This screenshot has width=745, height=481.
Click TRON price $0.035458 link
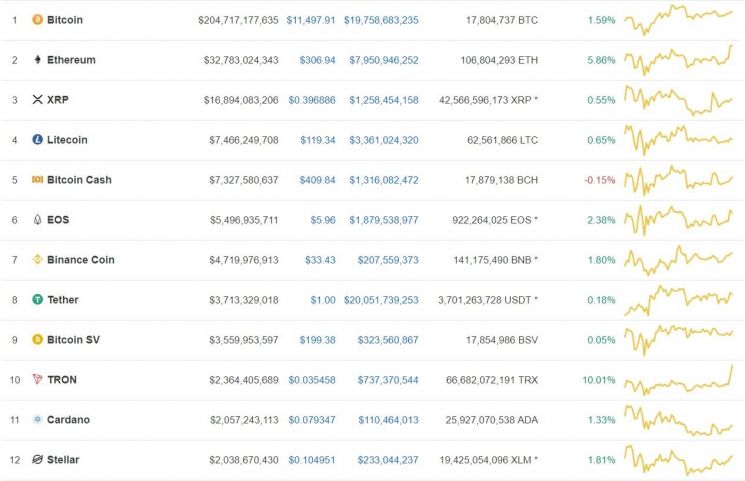[312, 380]
